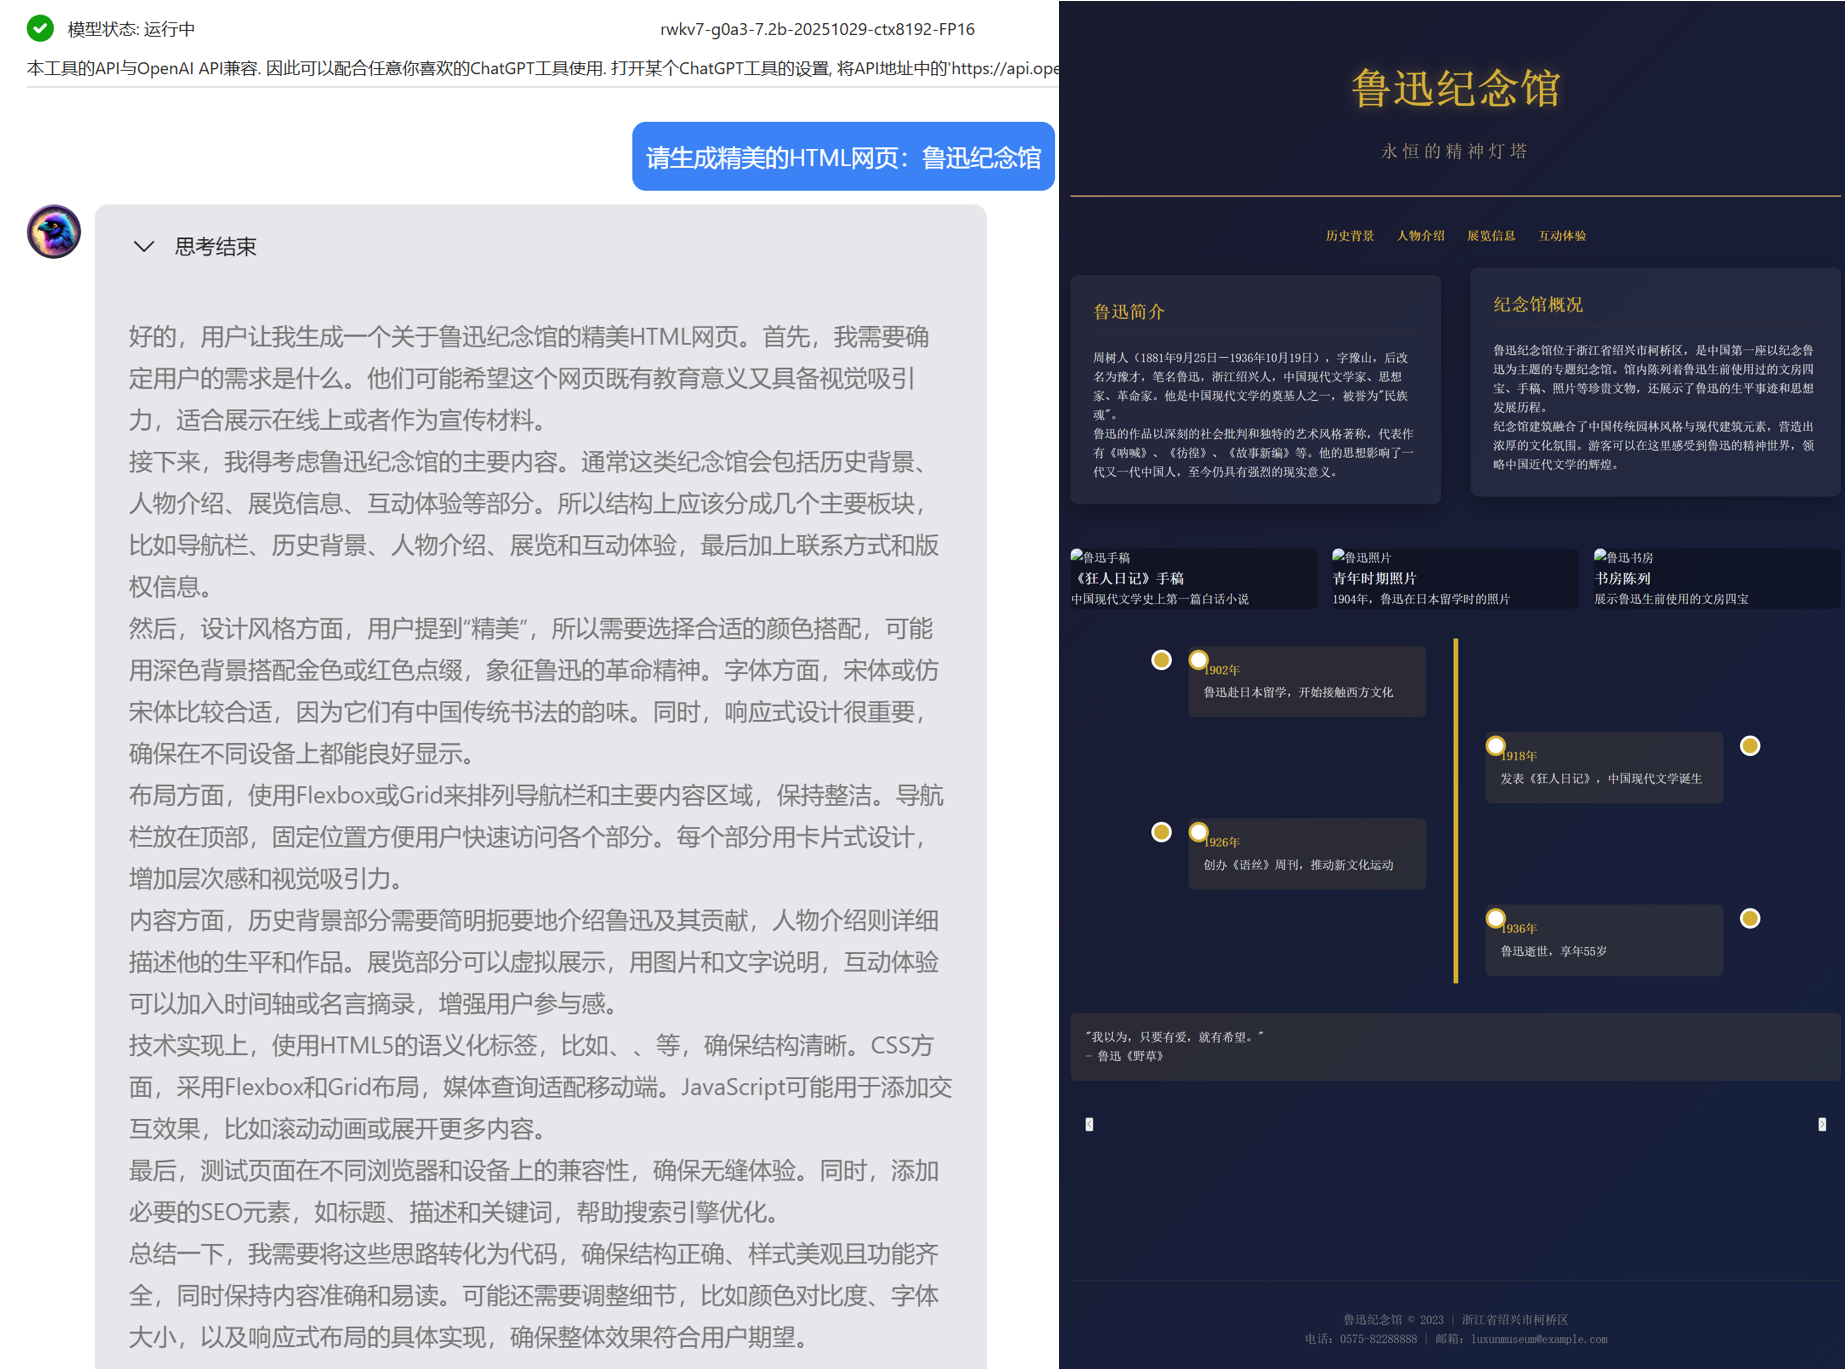
Task: Open the 展览信息 navigation link
Action: coord(1491,236)
